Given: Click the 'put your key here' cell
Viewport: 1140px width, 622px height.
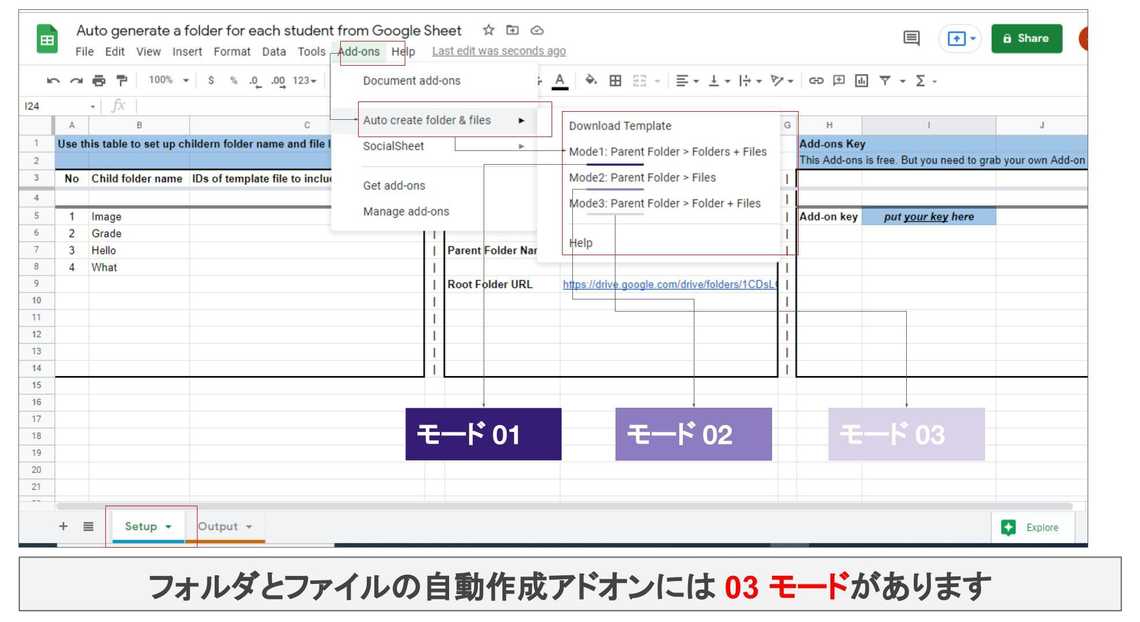Looking at the screenshot, I should pyautogui.click(x=928, y=217).
